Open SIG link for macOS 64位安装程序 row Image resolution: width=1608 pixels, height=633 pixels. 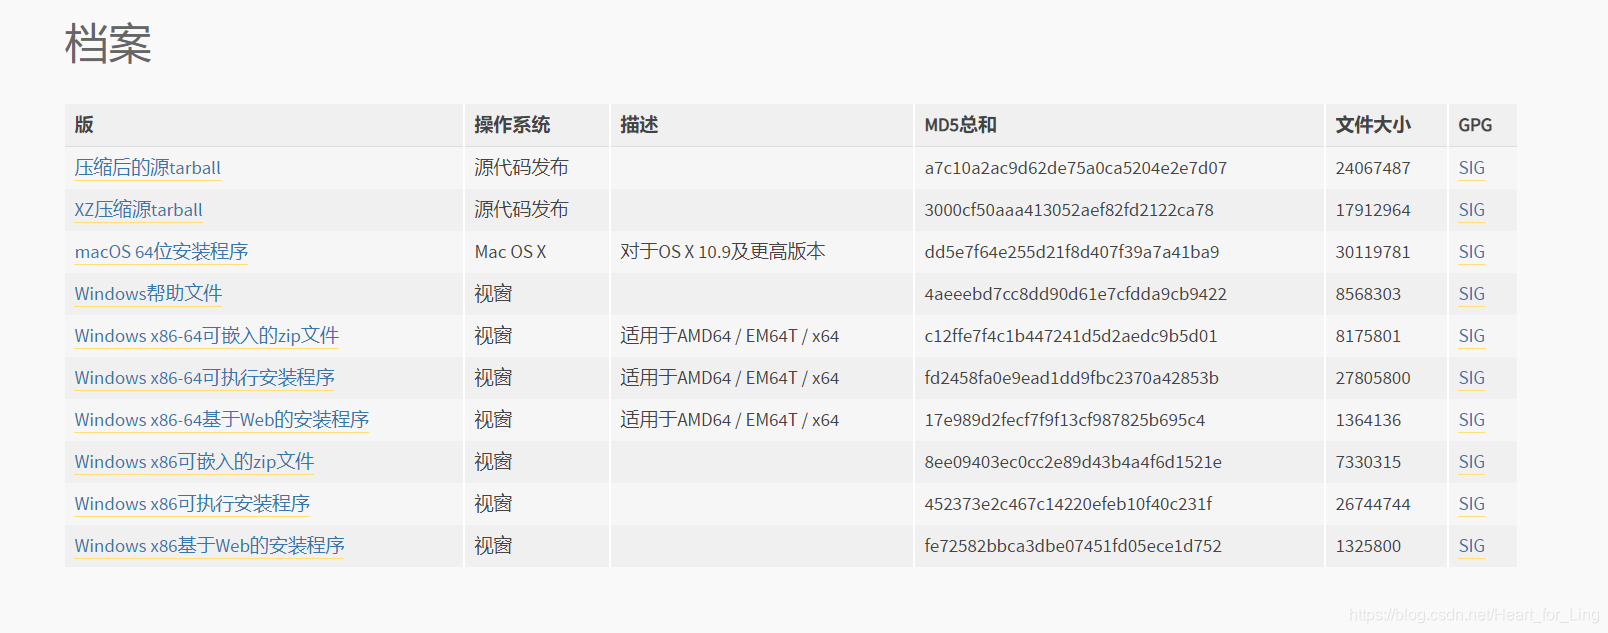click(x=1472, y=252)
